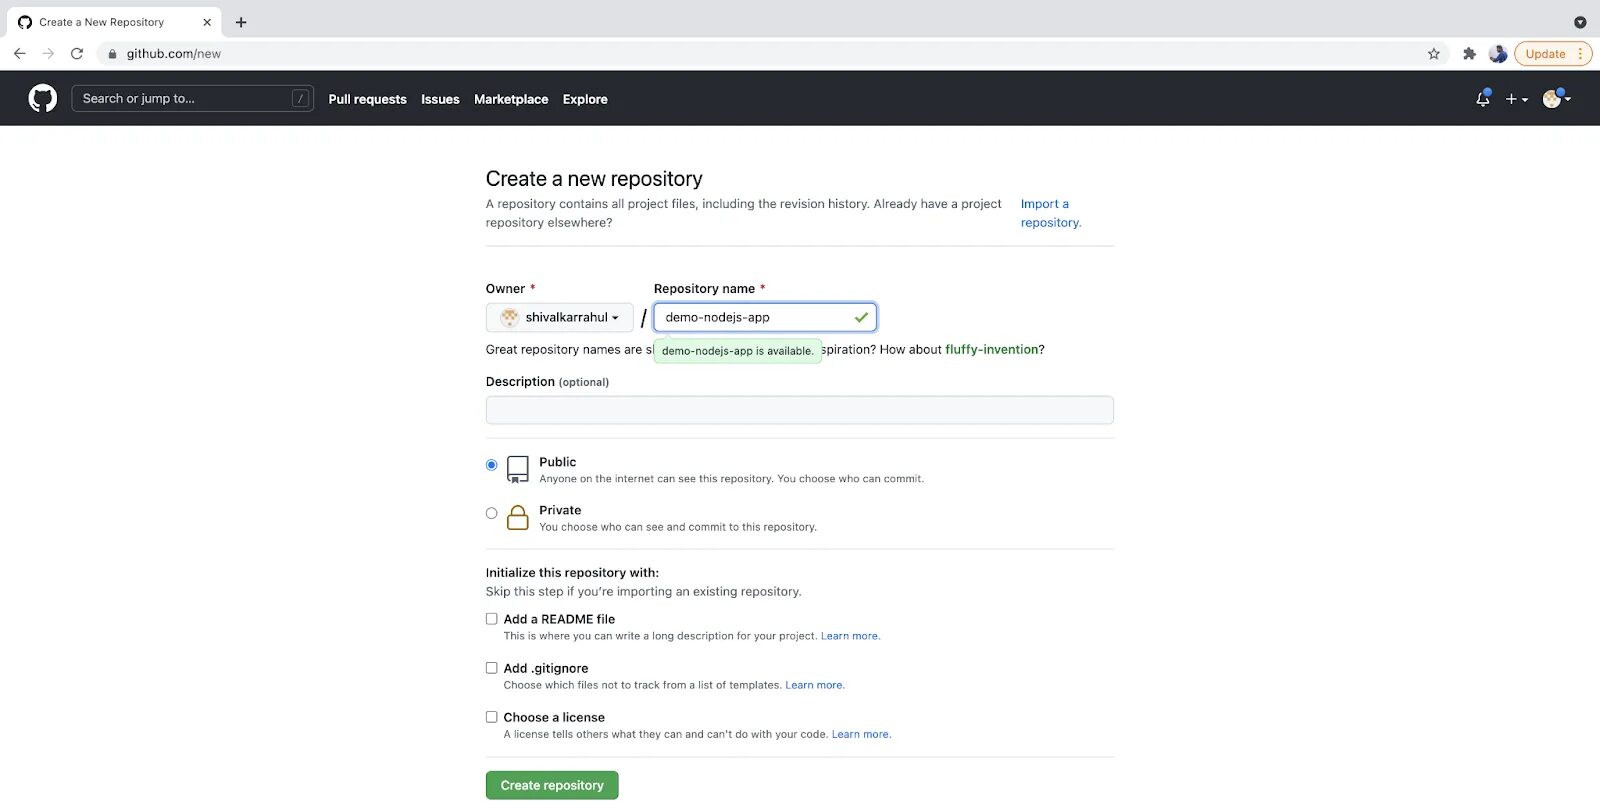Go back in browser history

[20, 54]
